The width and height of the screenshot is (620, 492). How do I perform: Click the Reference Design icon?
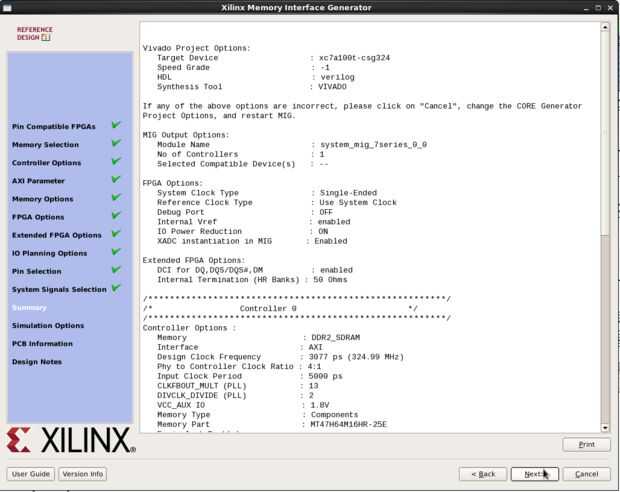[34, 34]
